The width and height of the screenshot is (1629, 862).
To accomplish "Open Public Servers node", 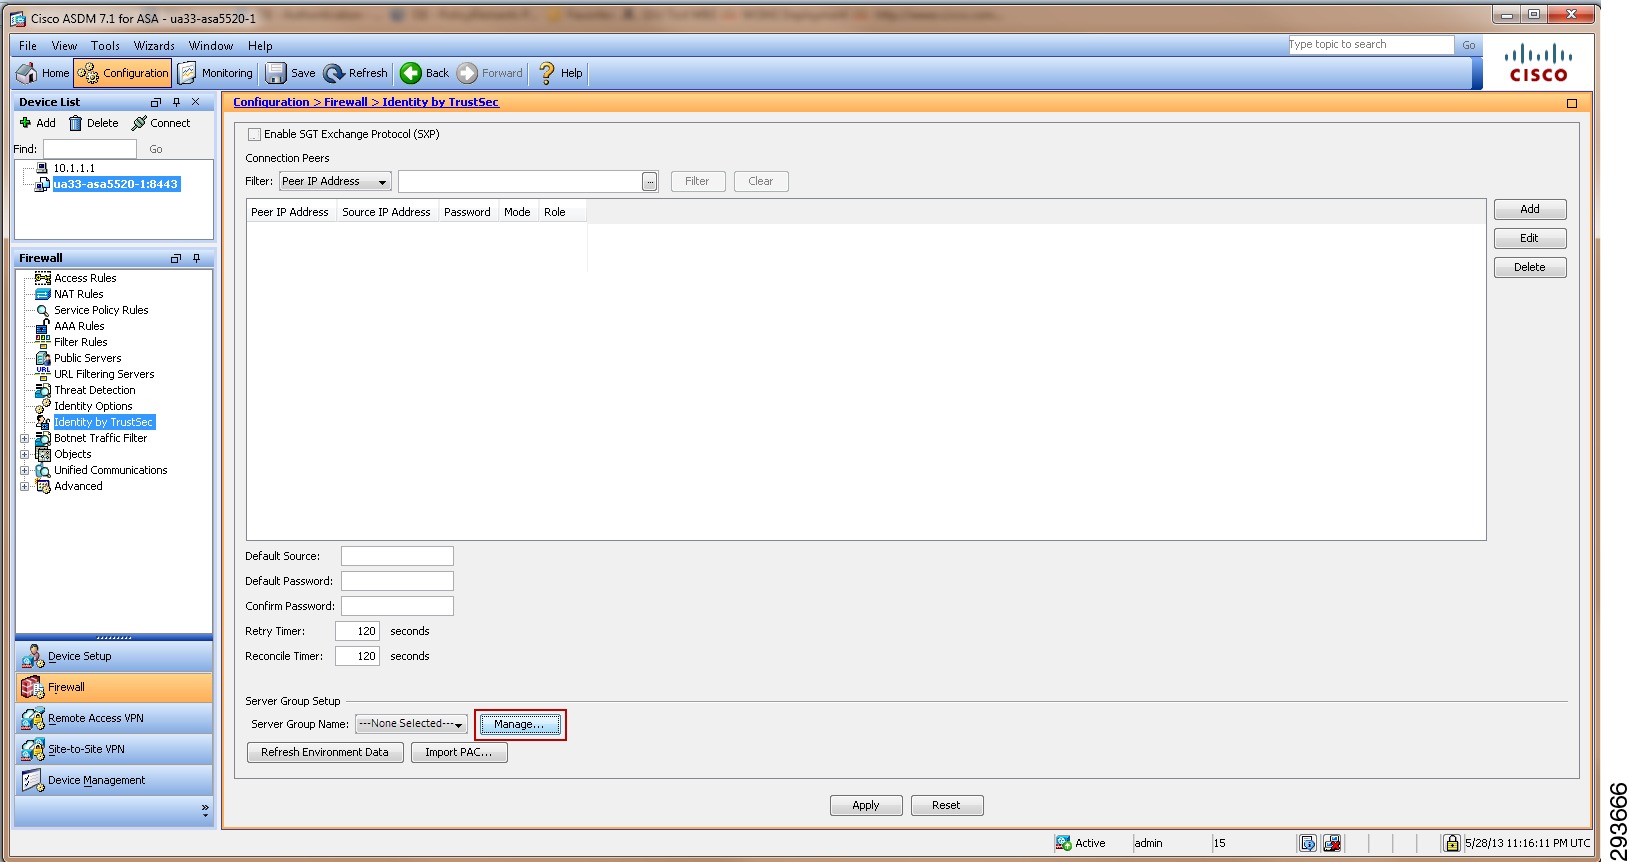I will tap(87, 358).
